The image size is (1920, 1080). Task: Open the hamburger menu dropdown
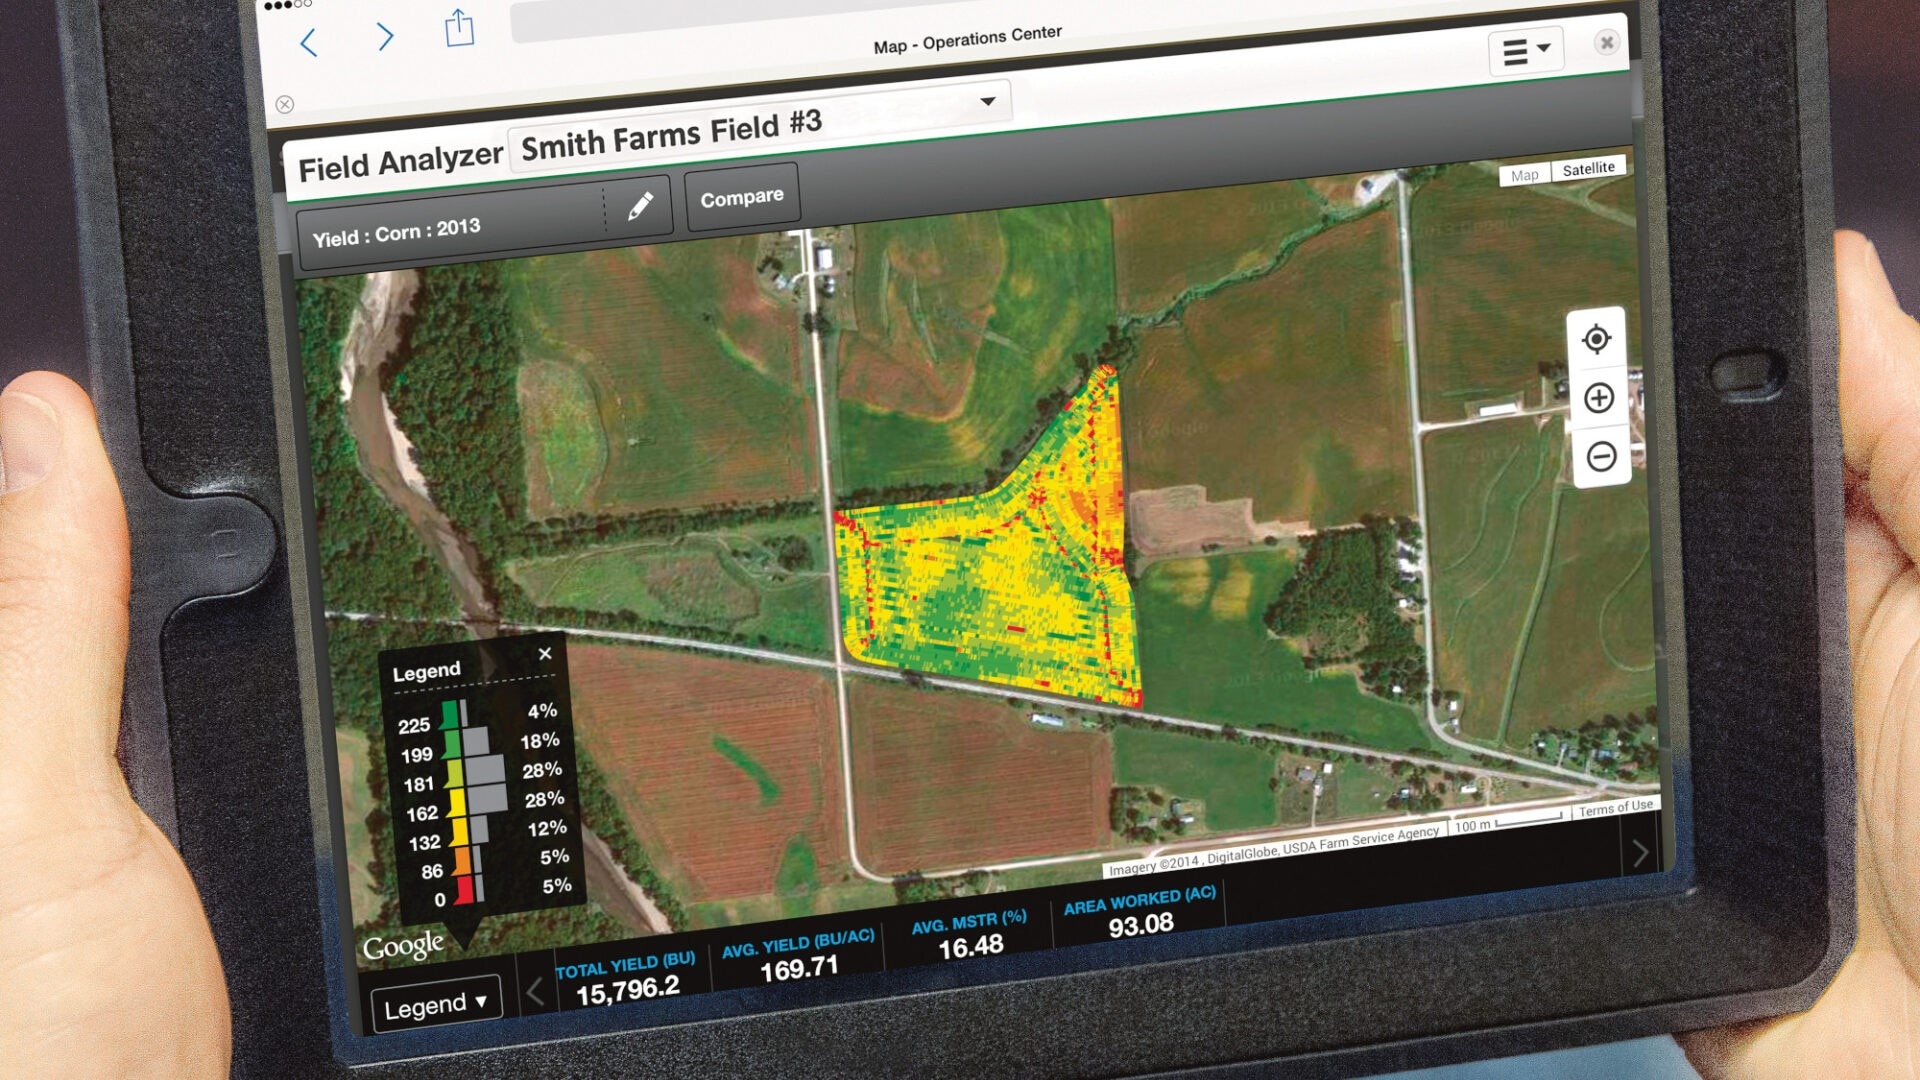click(x=1527, y=50)
